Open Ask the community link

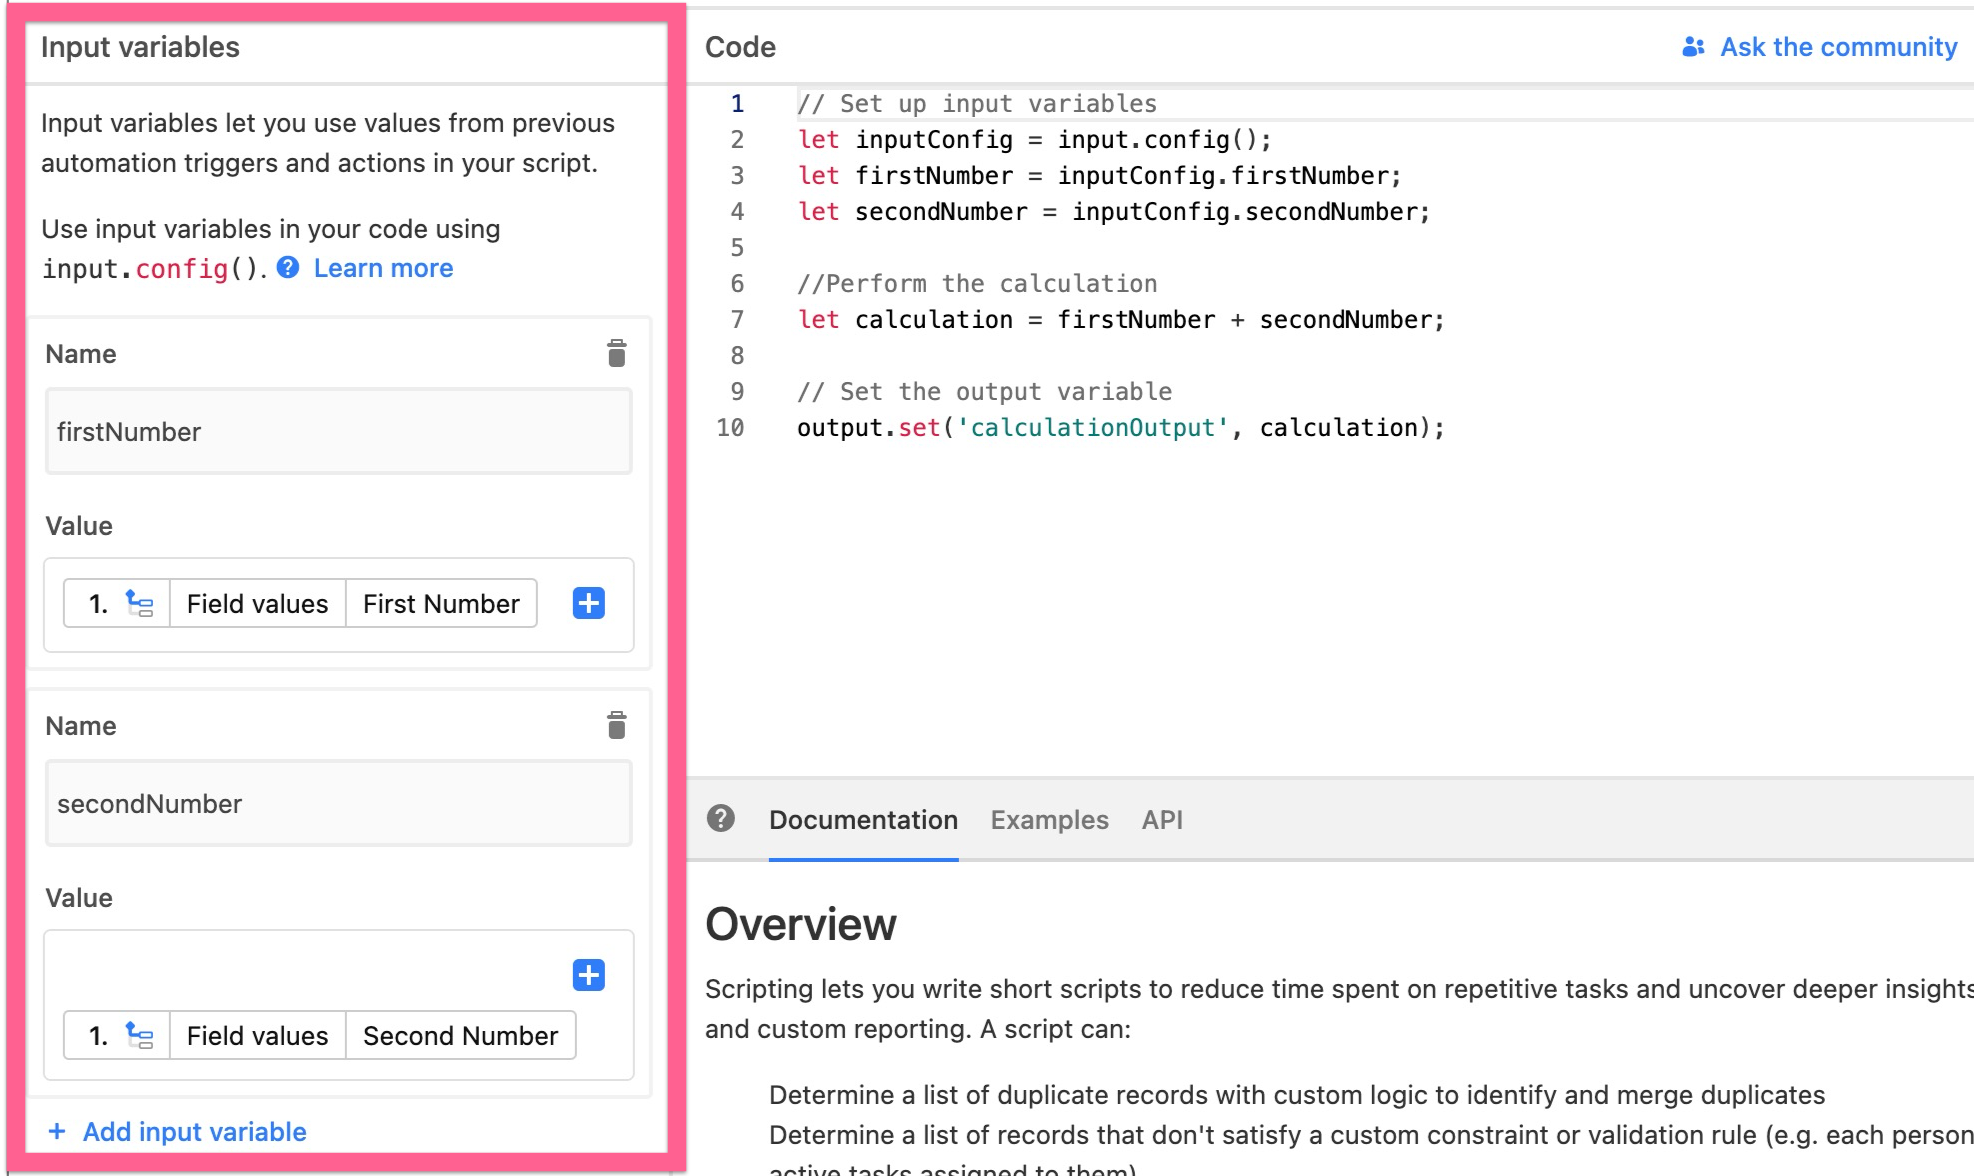coord(1838,47)
